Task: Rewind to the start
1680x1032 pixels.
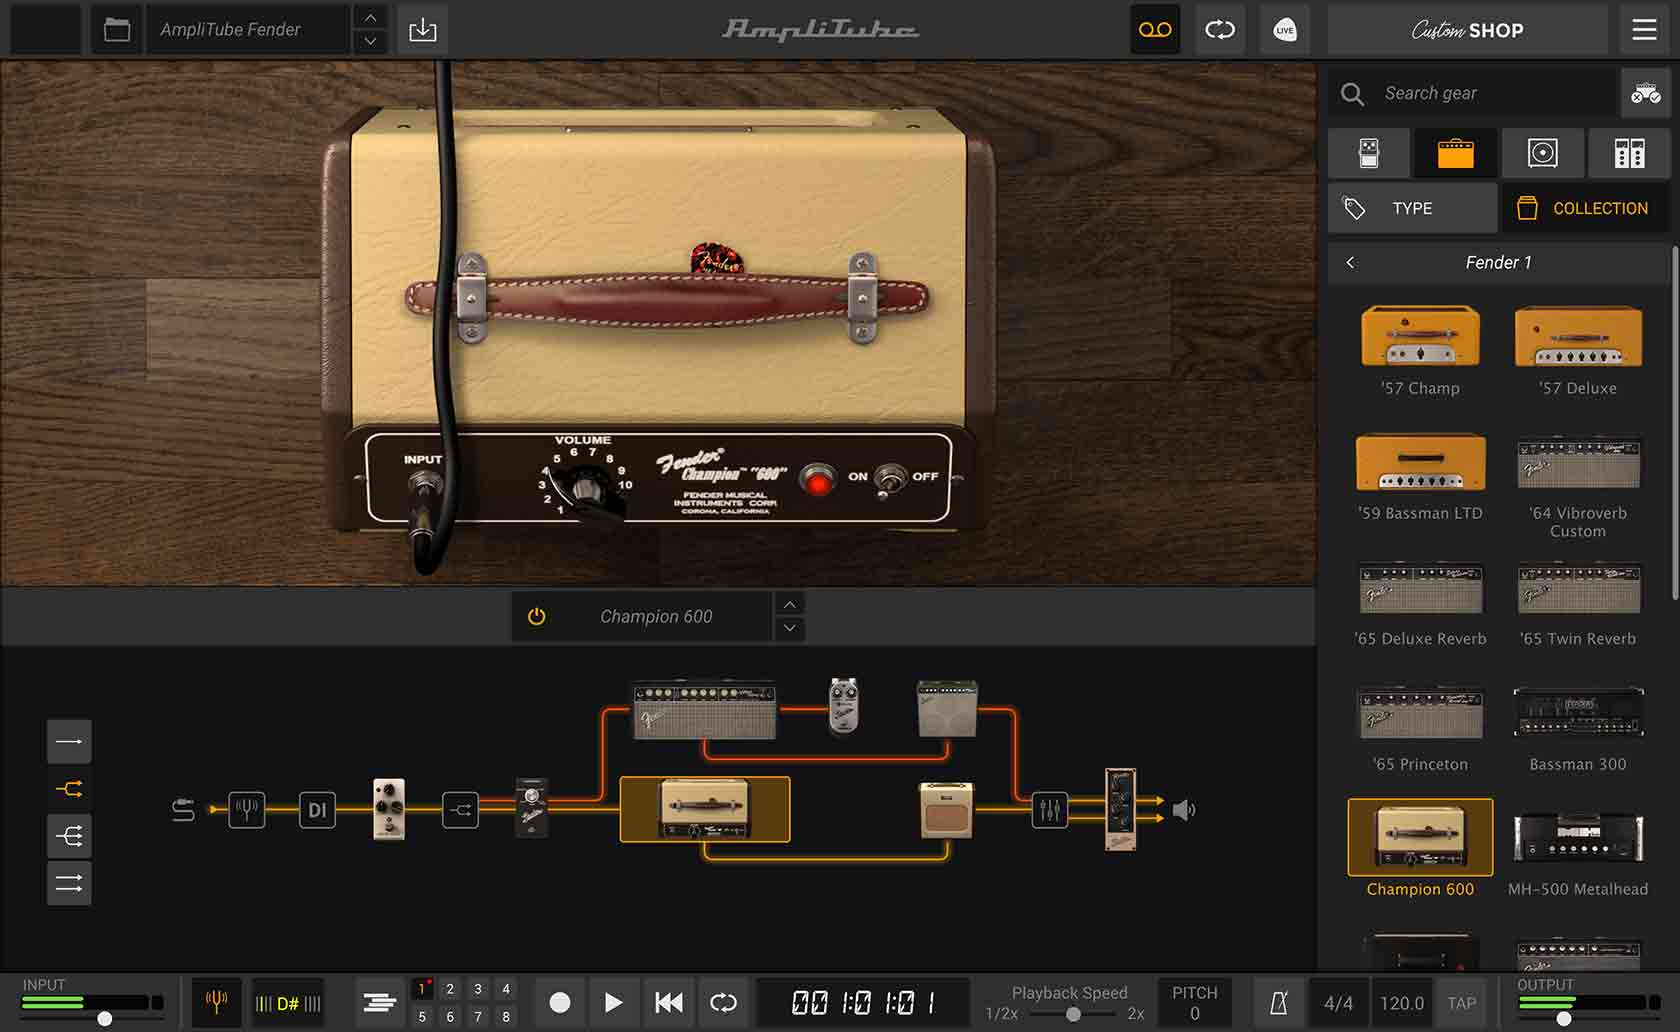Action: [x=668, y=1002]
